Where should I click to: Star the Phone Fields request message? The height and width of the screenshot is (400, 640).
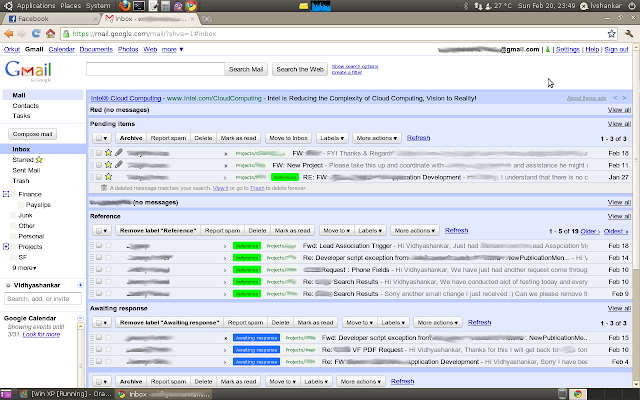click(109, 269)
